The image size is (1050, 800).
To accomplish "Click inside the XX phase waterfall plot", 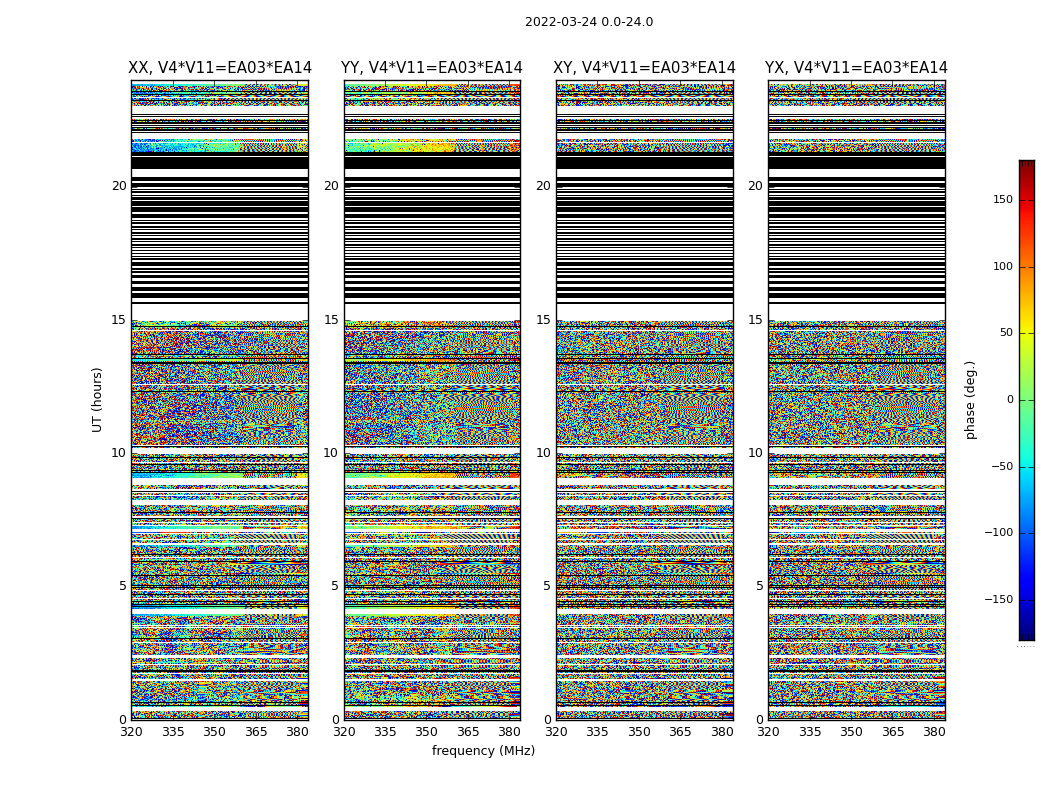I will (220, 400).
